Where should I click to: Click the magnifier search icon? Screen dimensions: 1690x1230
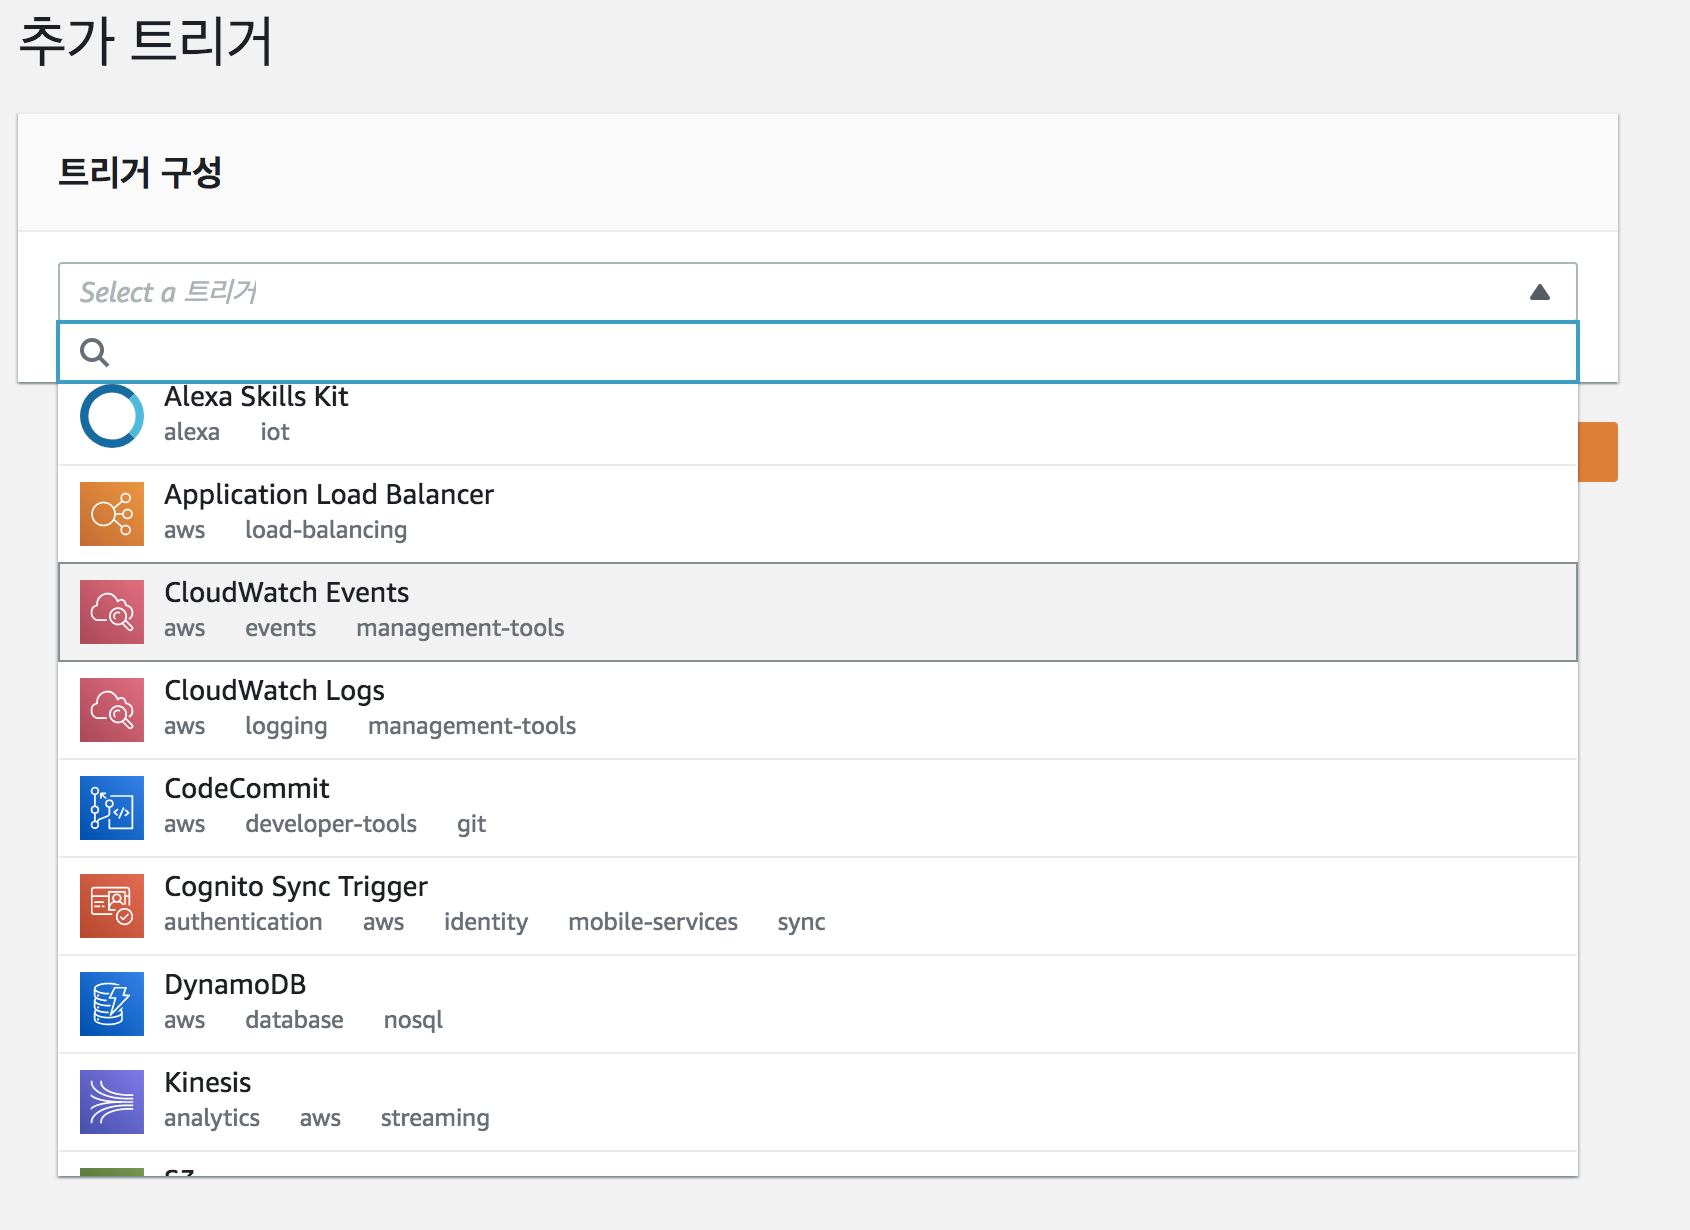coord(95,352)
